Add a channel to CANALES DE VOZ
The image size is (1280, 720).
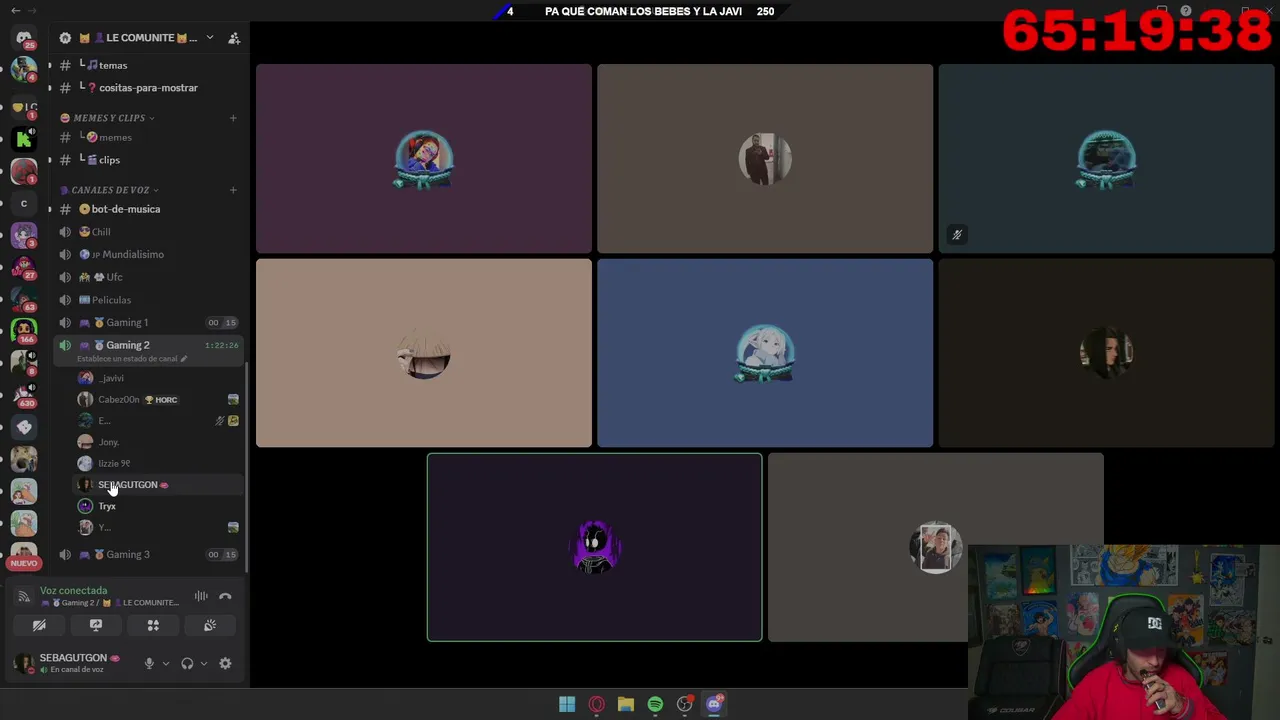(x=233, y=190)
